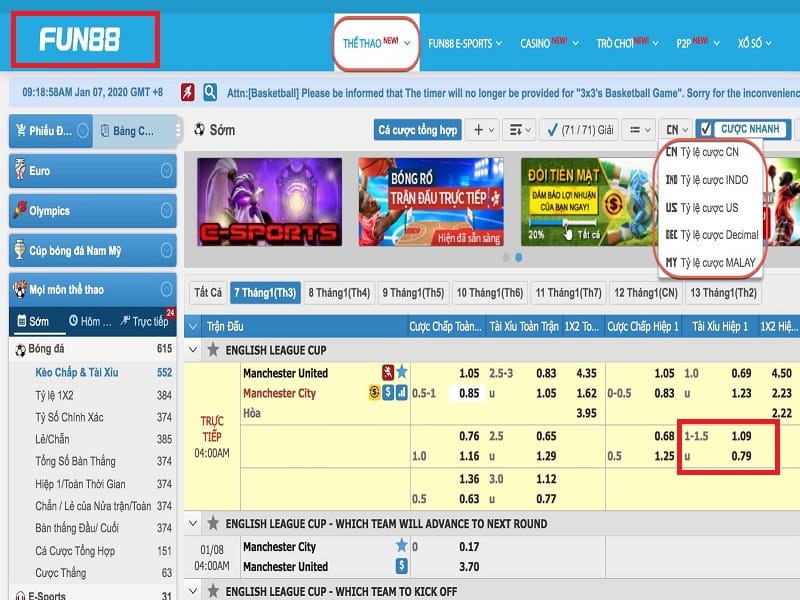Click the red running-man icon in the announcement bar
800x600 pixels.
[188, 92]
